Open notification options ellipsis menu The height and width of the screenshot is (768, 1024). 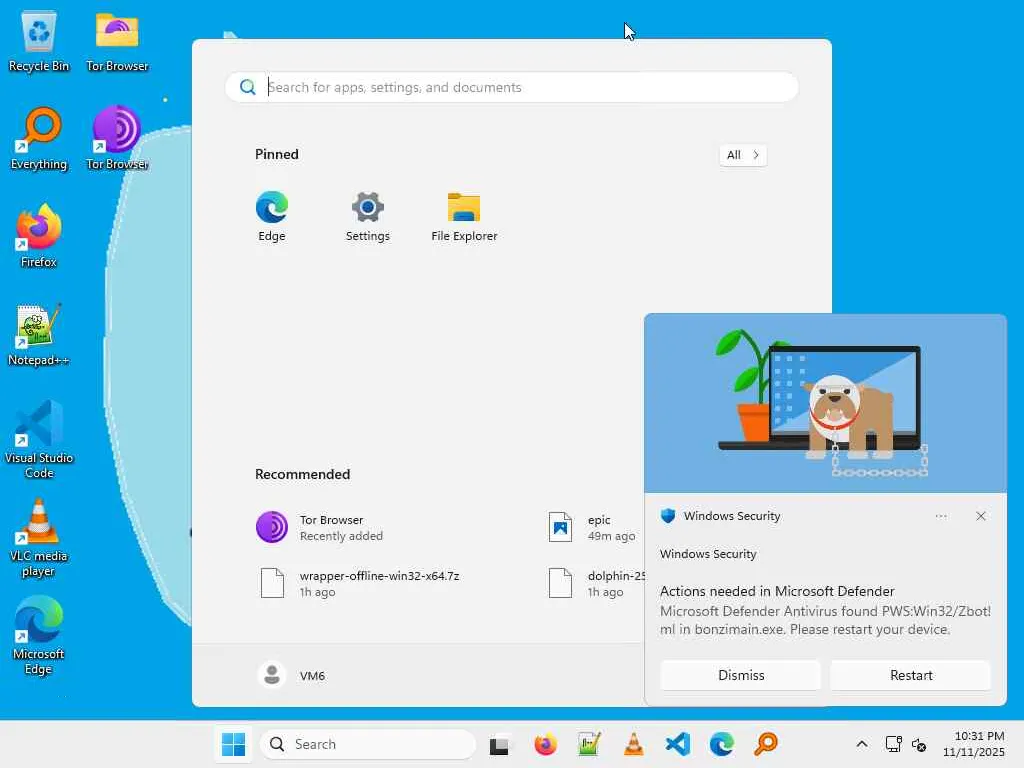pos(941,516)
